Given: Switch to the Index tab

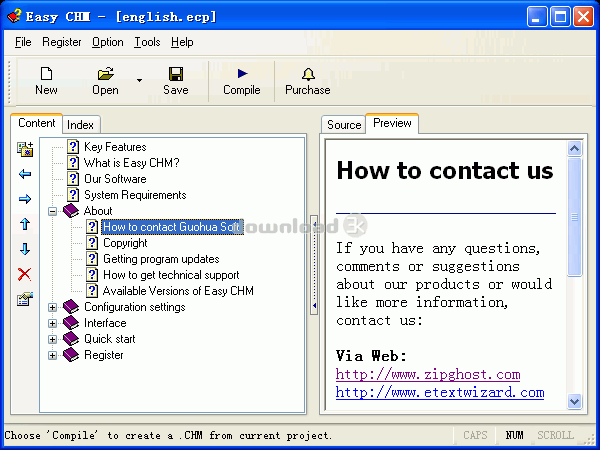Looking at the screenshot, I should (81, 125).
